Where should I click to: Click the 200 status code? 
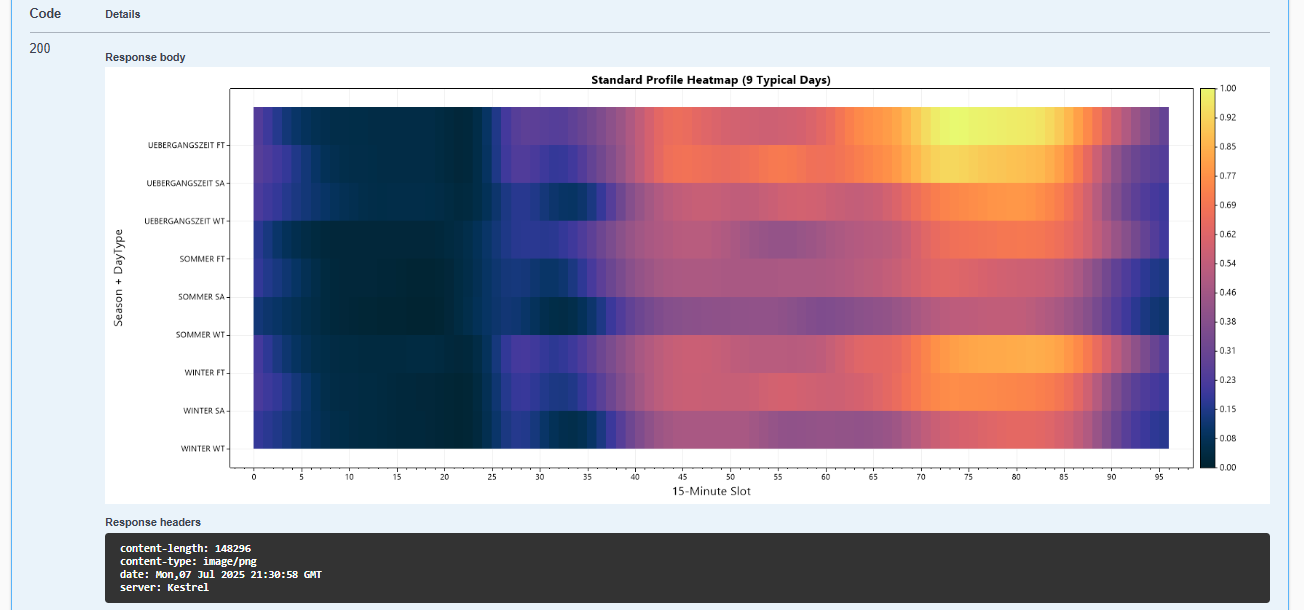click(40, 48)
